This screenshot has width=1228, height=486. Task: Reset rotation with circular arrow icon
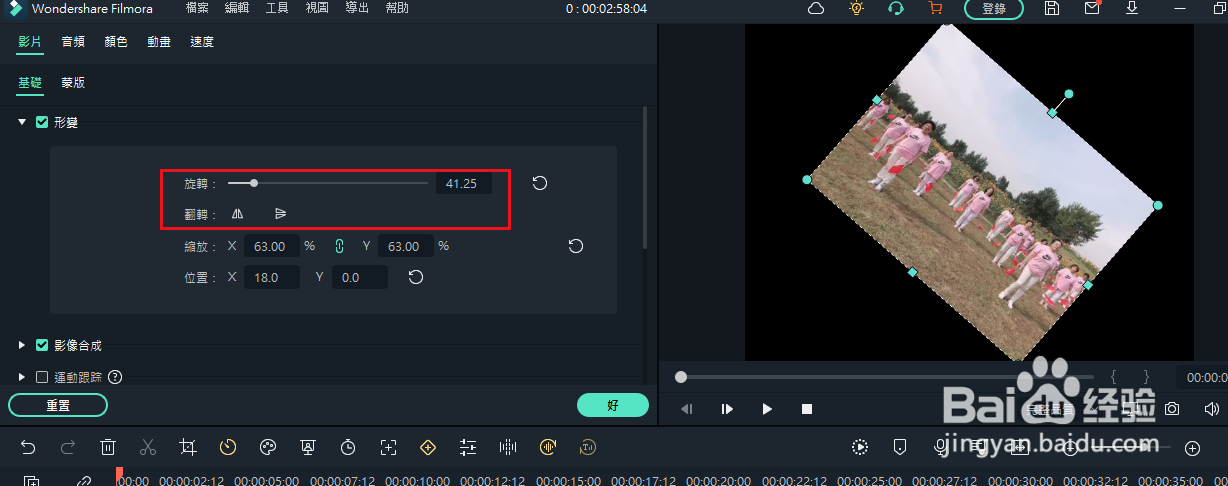[x=540, y=183]
